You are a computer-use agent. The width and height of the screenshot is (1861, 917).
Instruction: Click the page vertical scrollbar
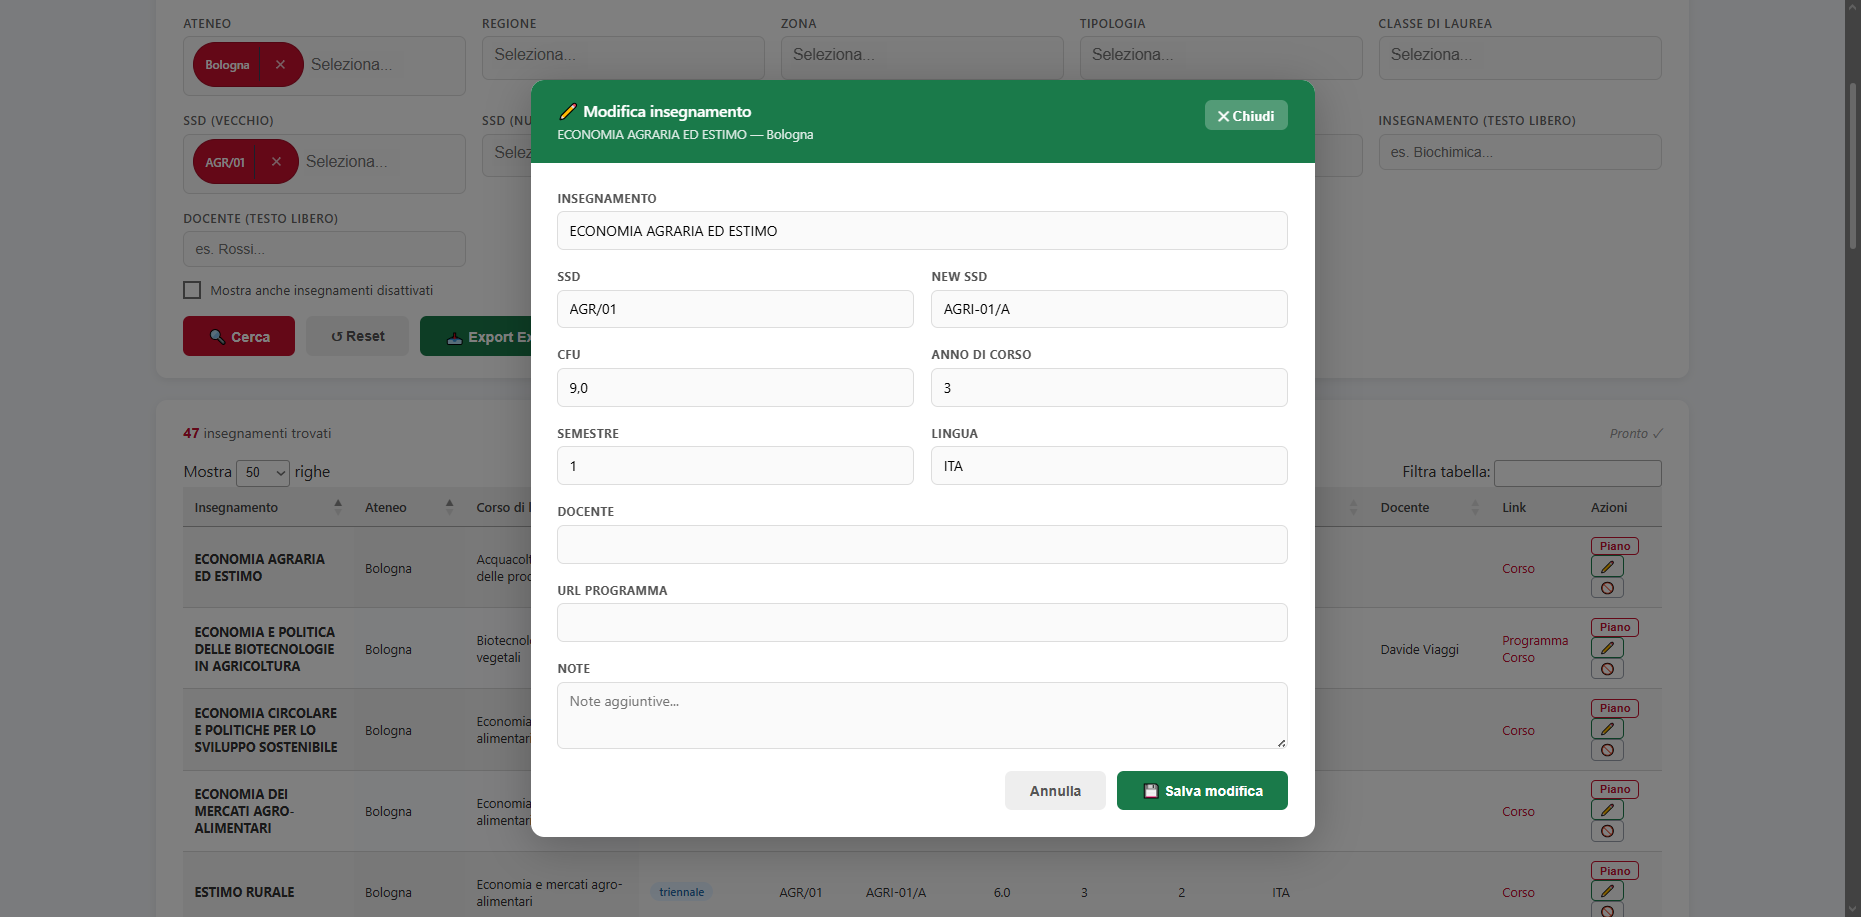pos(1853,165)
